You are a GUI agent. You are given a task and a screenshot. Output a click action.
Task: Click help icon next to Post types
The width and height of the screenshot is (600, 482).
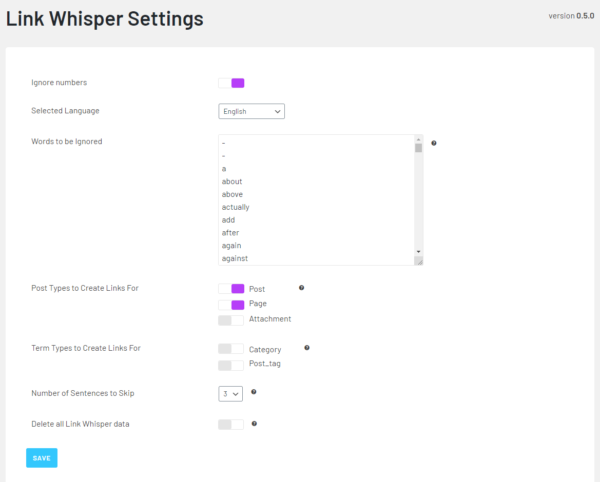(301, 288)
